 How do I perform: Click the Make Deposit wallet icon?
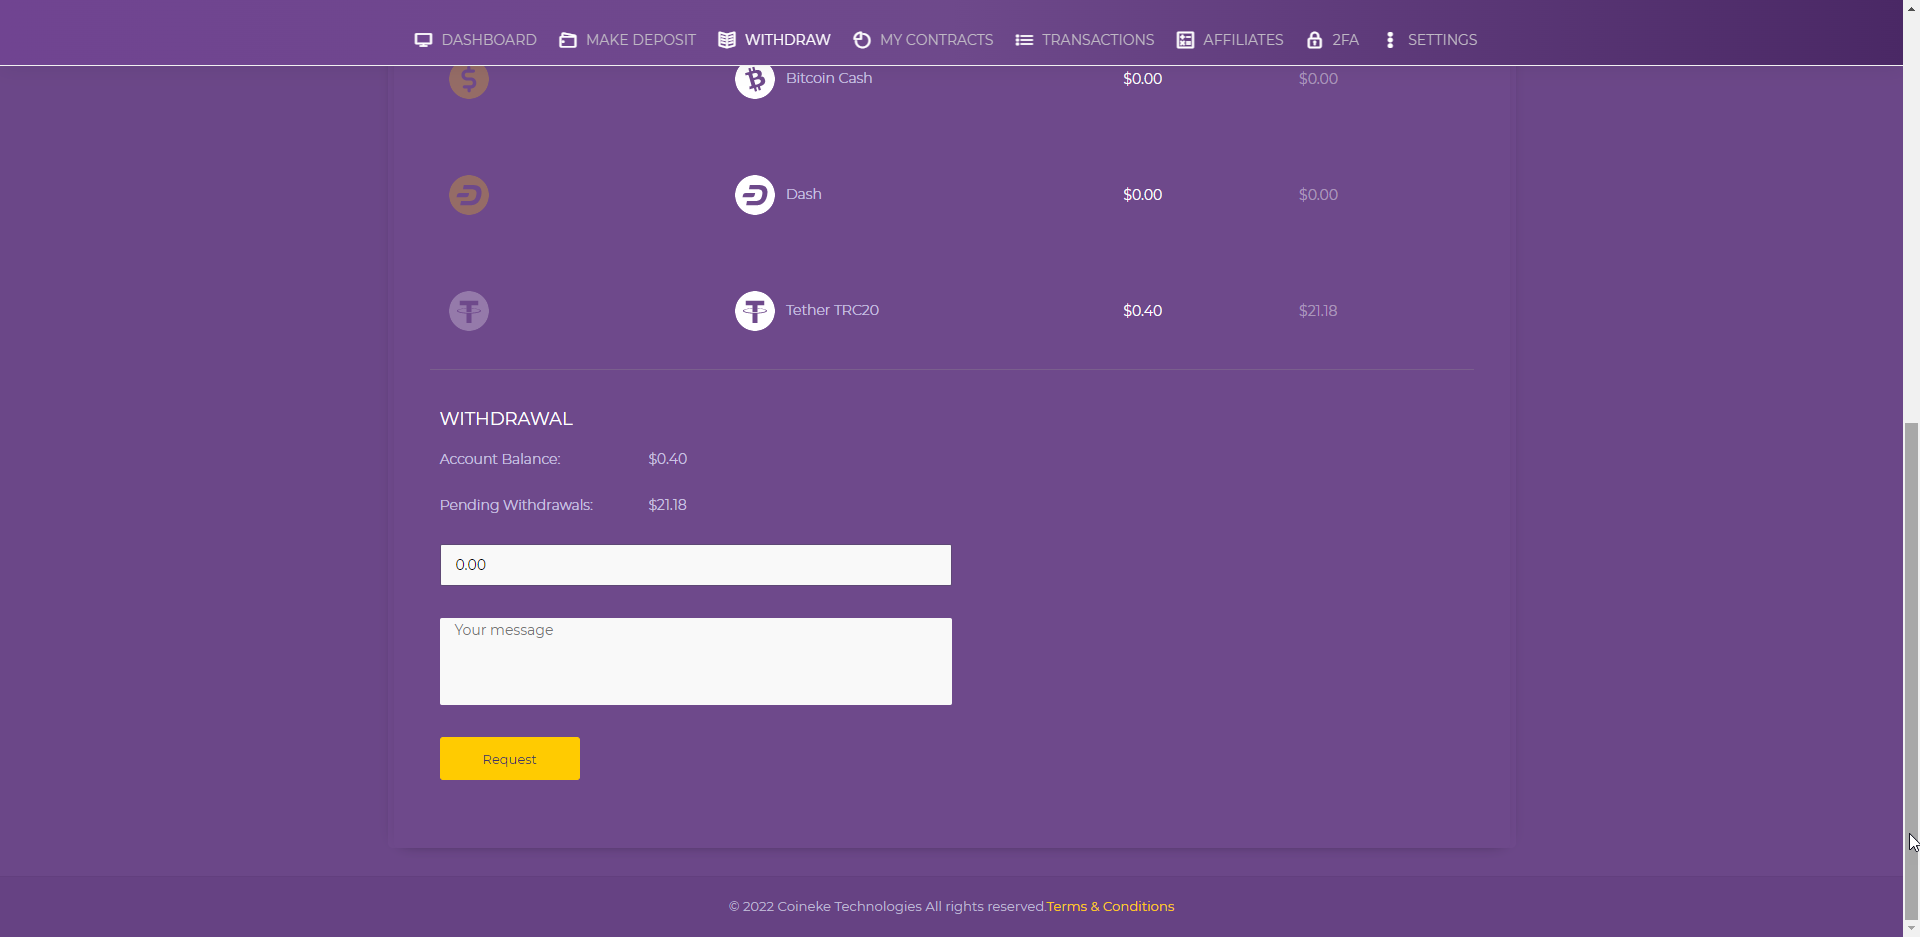[x=567, y=40]
